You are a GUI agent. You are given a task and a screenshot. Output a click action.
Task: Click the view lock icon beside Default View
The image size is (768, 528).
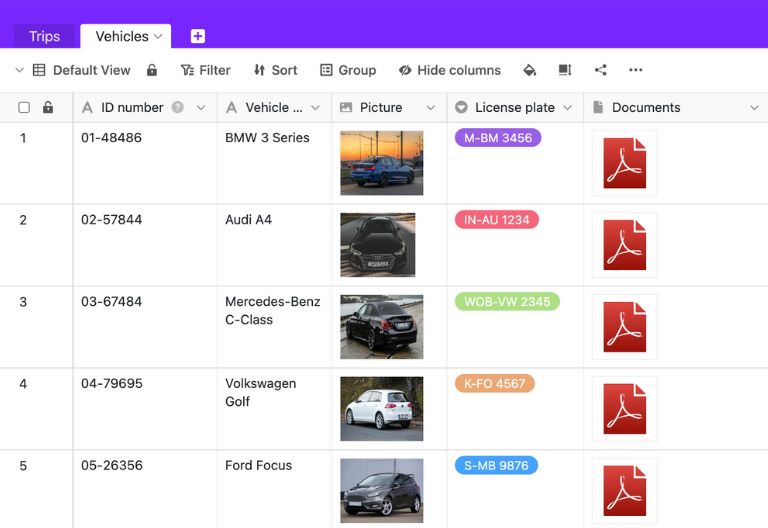point(152,70)
